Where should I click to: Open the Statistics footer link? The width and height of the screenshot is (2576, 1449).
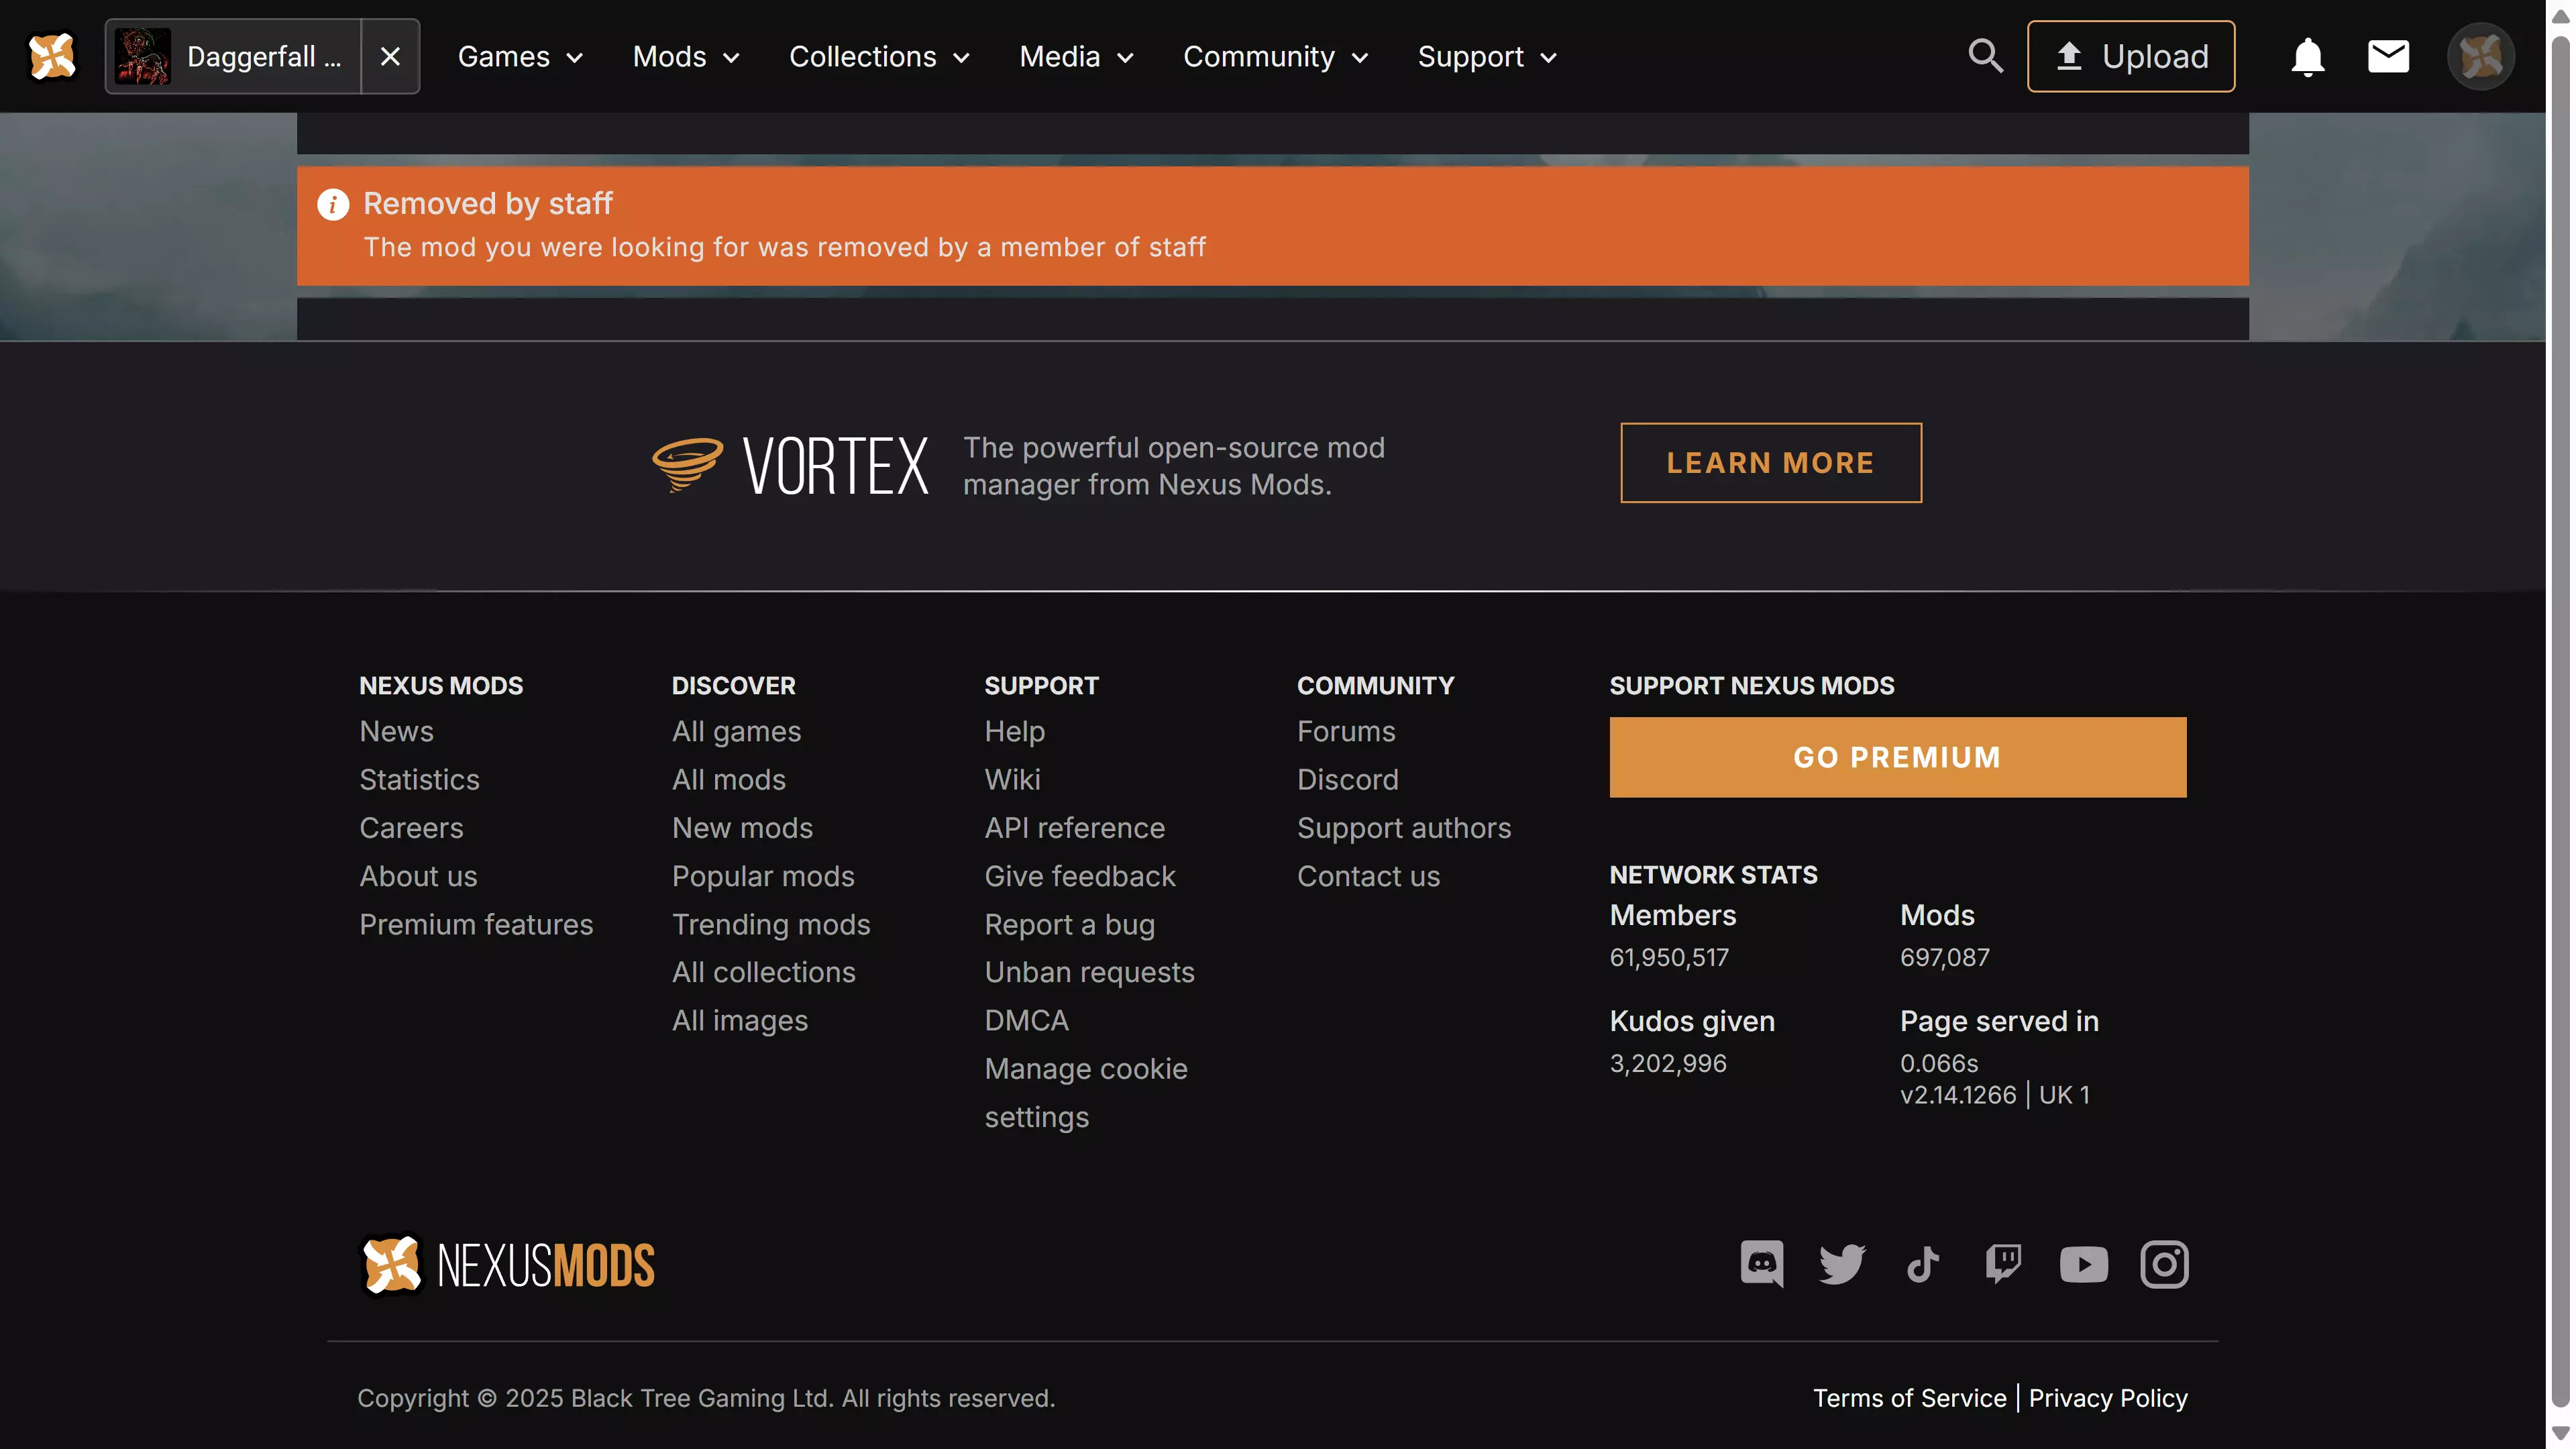pos(419,779)
